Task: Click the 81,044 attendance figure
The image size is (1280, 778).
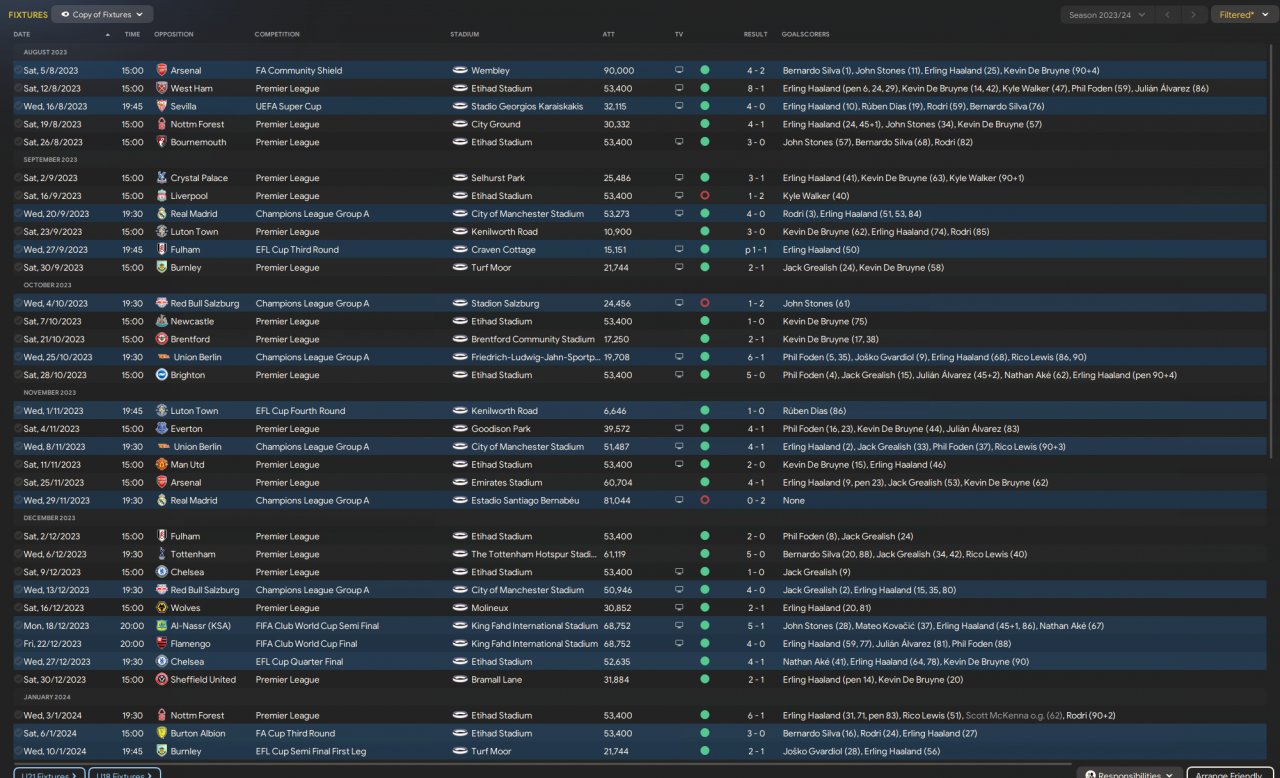Action: [x=617, y=501]
